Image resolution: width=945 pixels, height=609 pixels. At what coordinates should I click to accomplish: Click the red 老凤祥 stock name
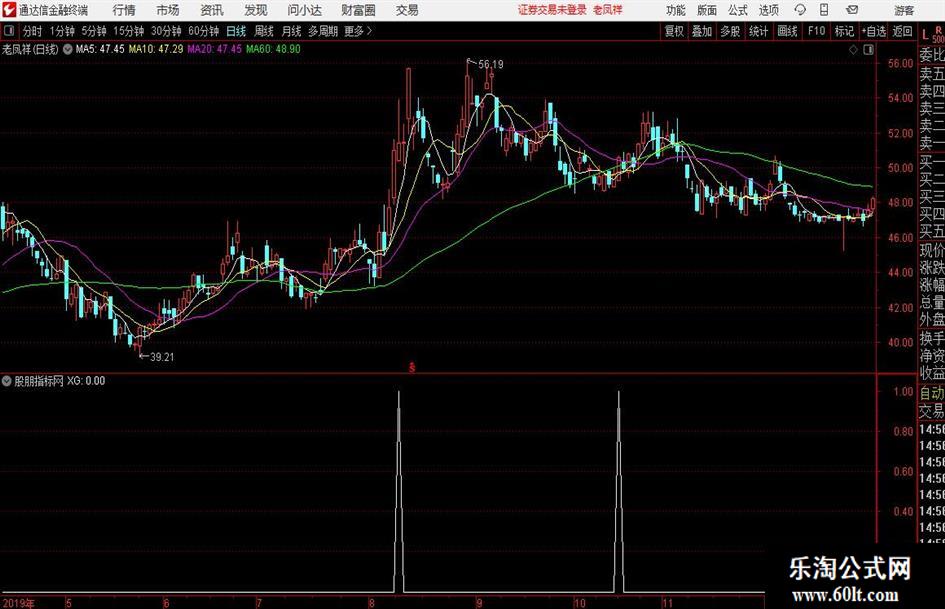click(608, 10)
